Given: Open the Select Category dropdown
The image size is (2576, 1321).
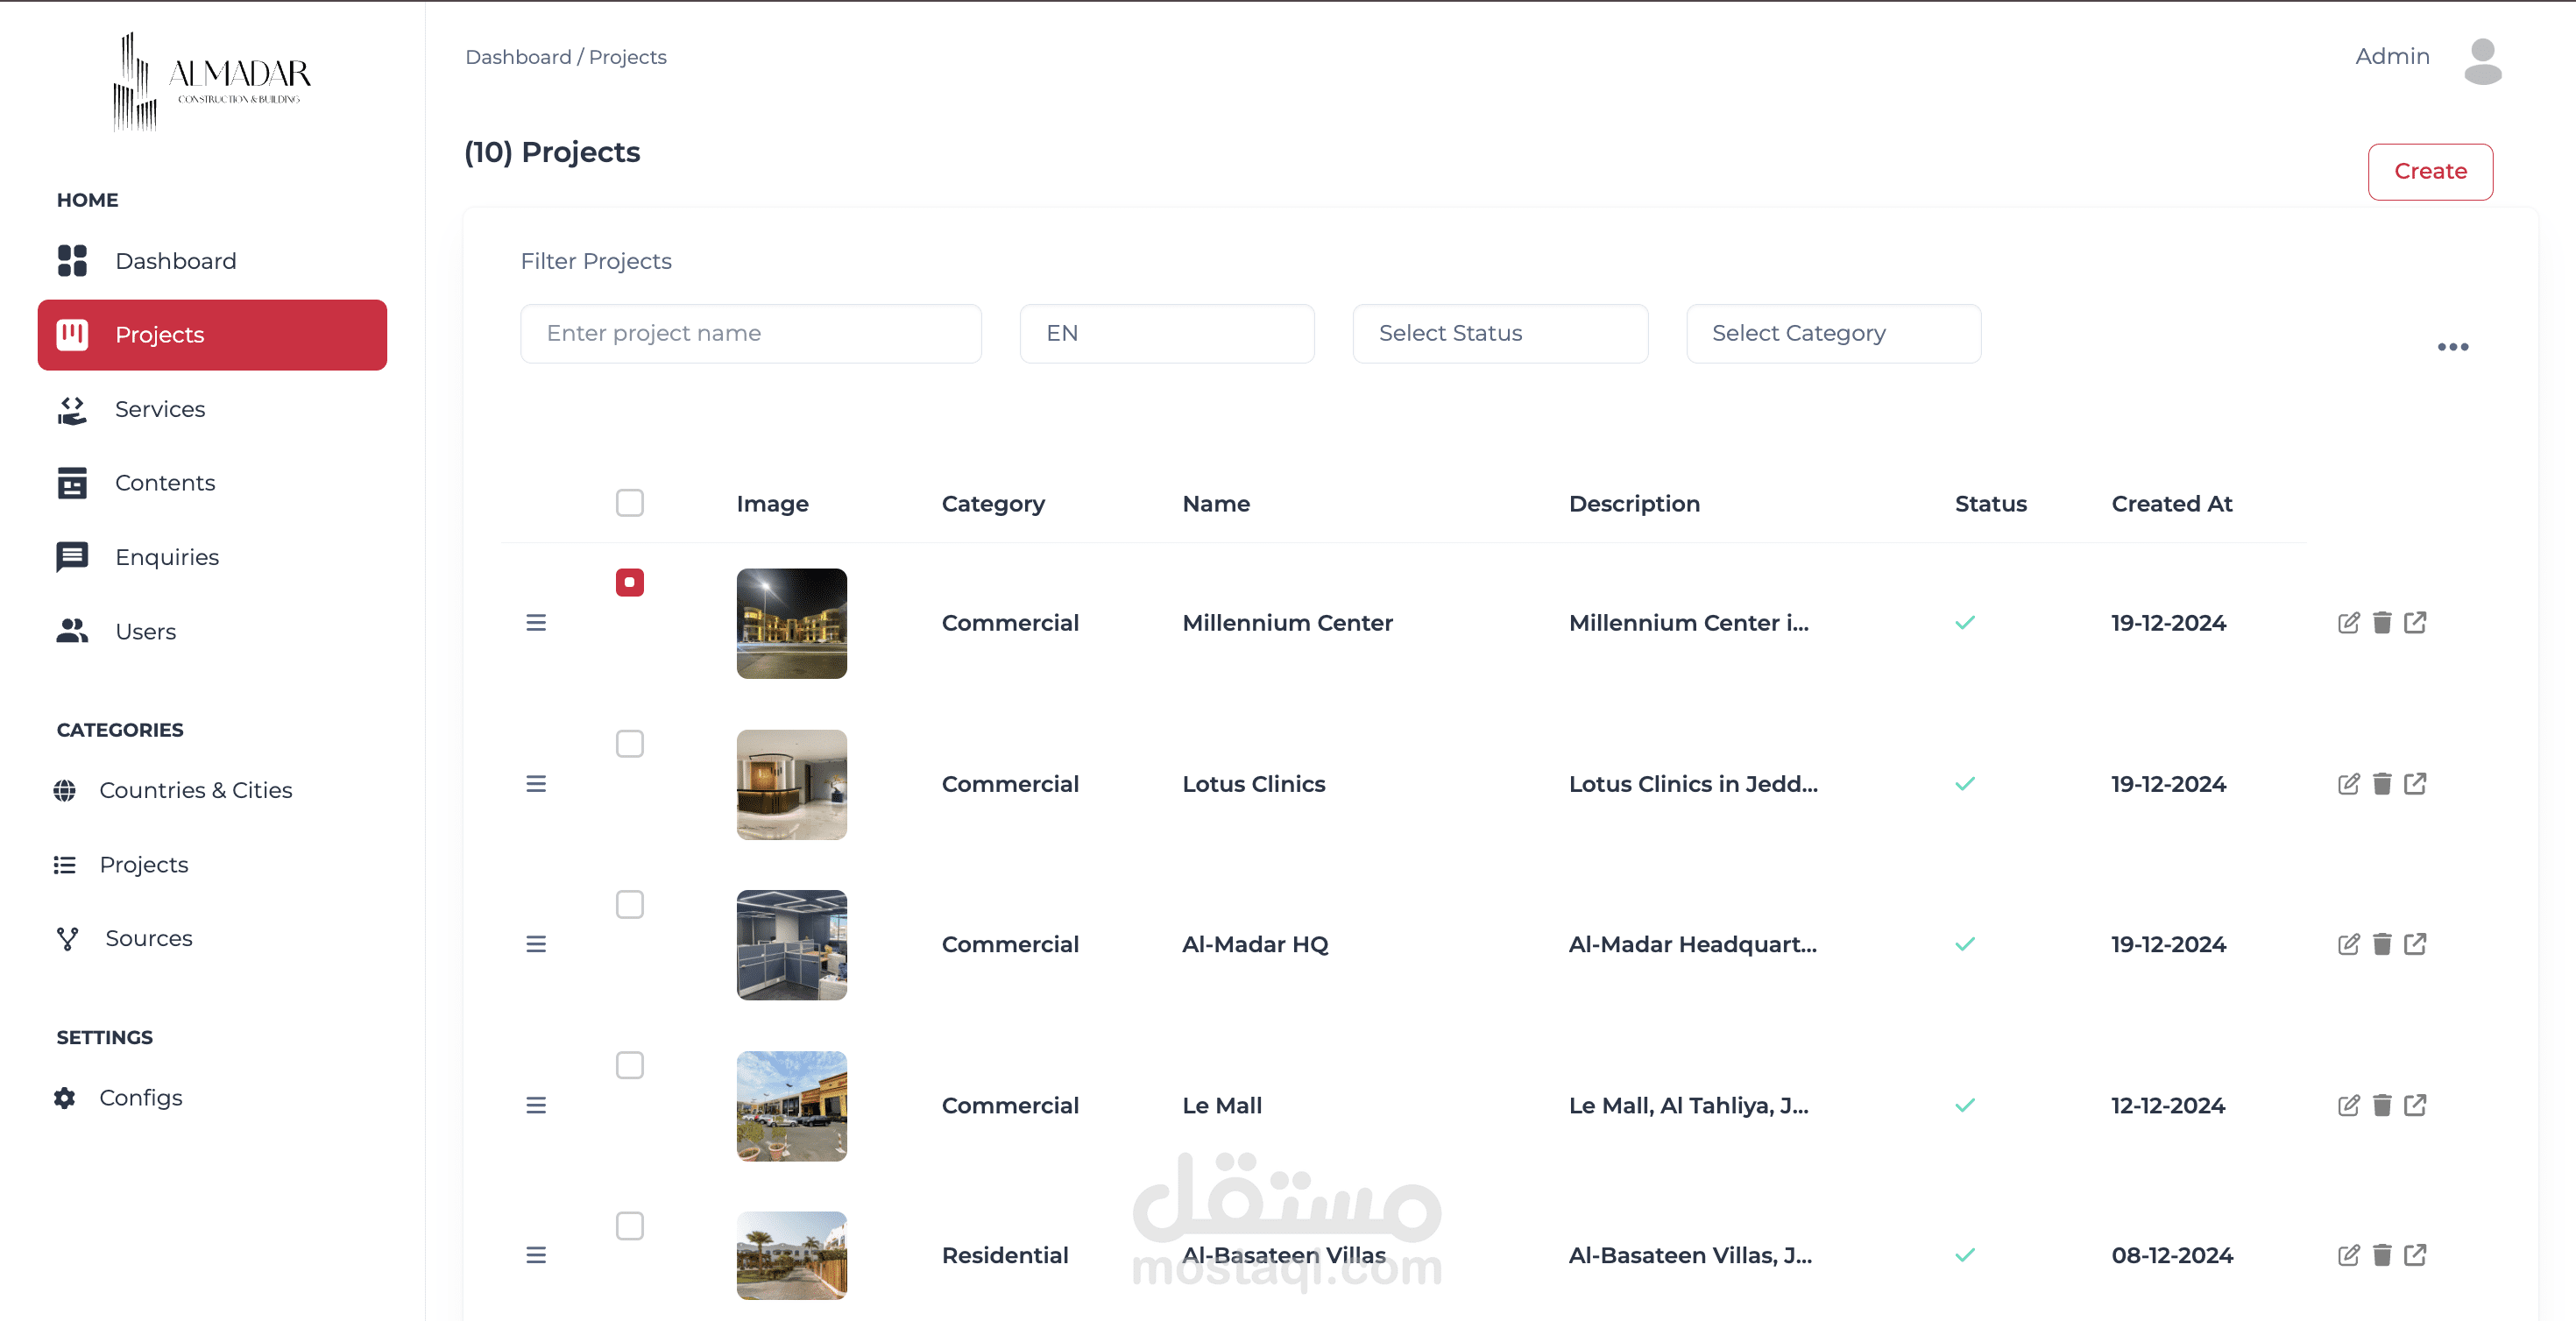Looking at the screenshot, I should 1832,333.
